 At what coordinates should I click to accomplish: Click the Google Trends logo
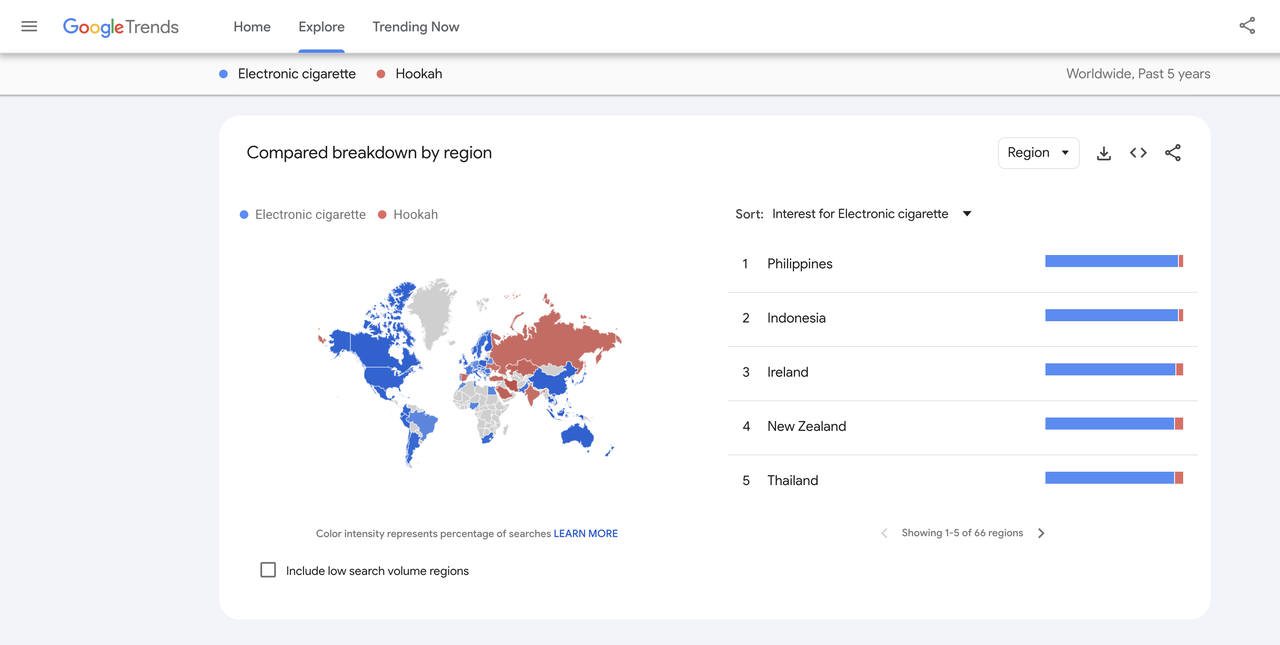(121, 27)
